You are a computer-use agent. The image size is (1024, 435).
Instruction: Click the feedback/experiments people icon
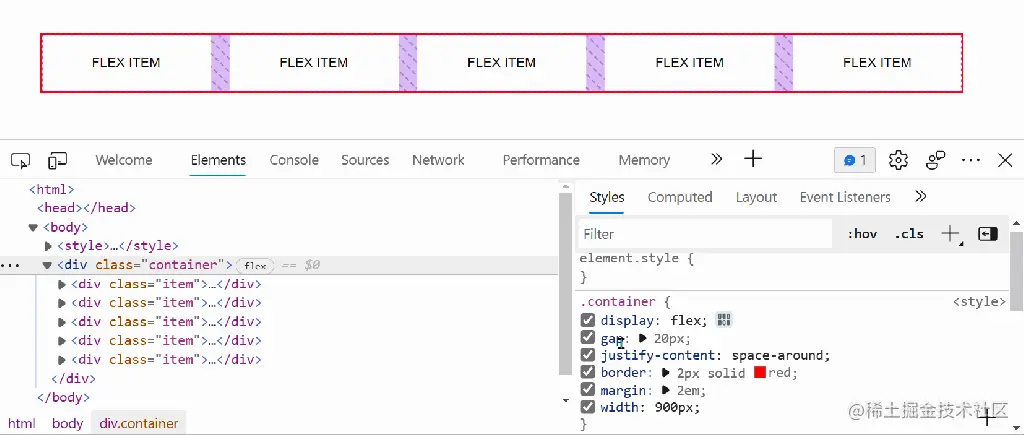[x=936, y=160]
